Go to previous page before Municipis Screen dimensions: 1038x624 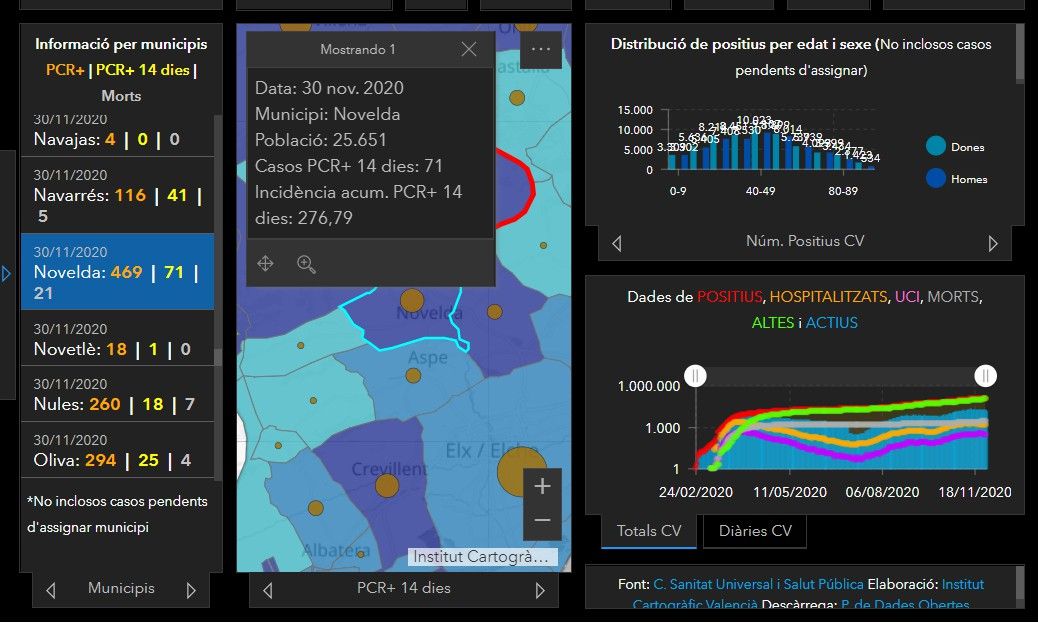coord(51,590)
